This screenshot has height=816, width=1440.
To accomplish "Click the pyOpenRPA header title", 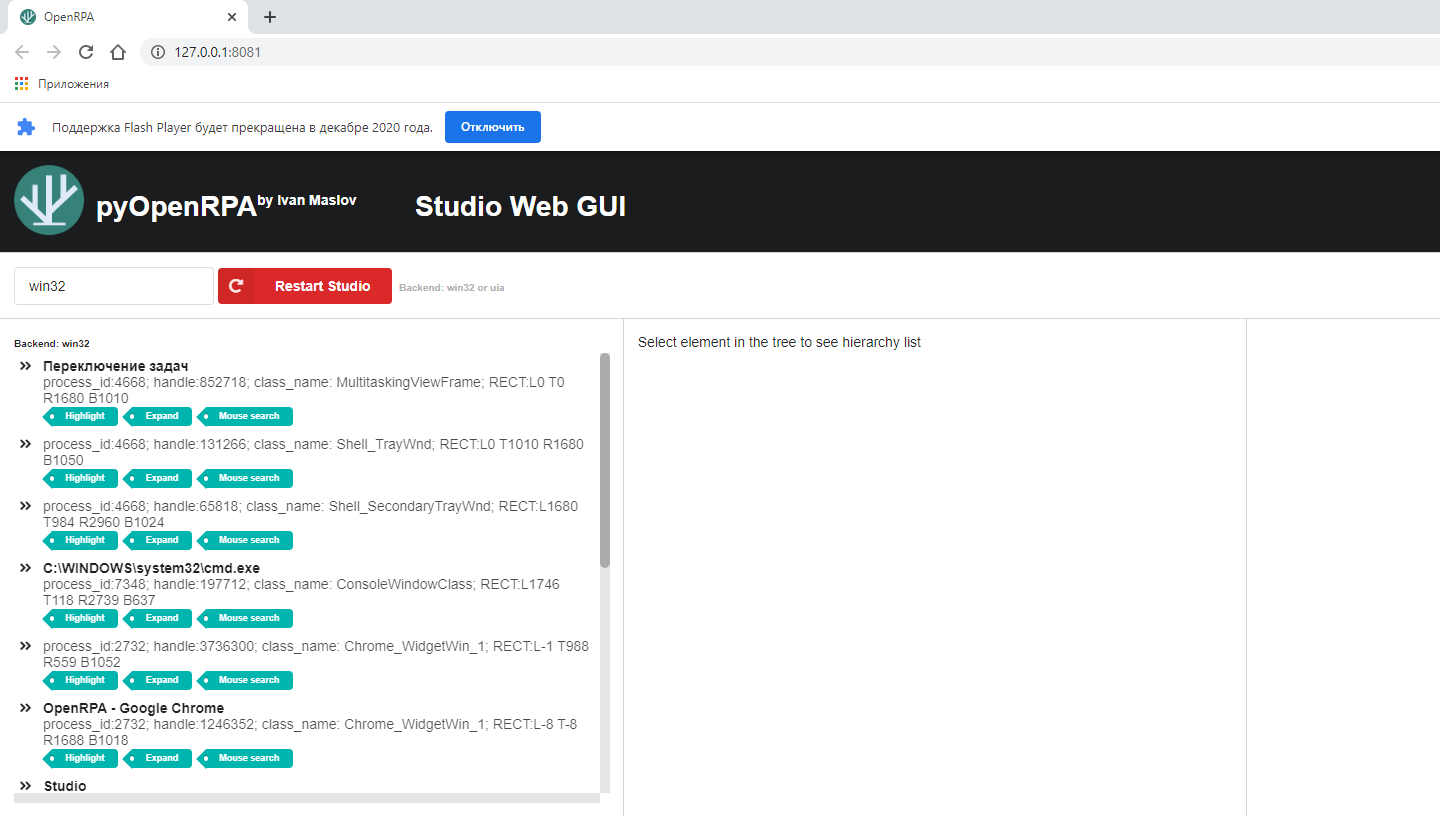I will [177, 206].
